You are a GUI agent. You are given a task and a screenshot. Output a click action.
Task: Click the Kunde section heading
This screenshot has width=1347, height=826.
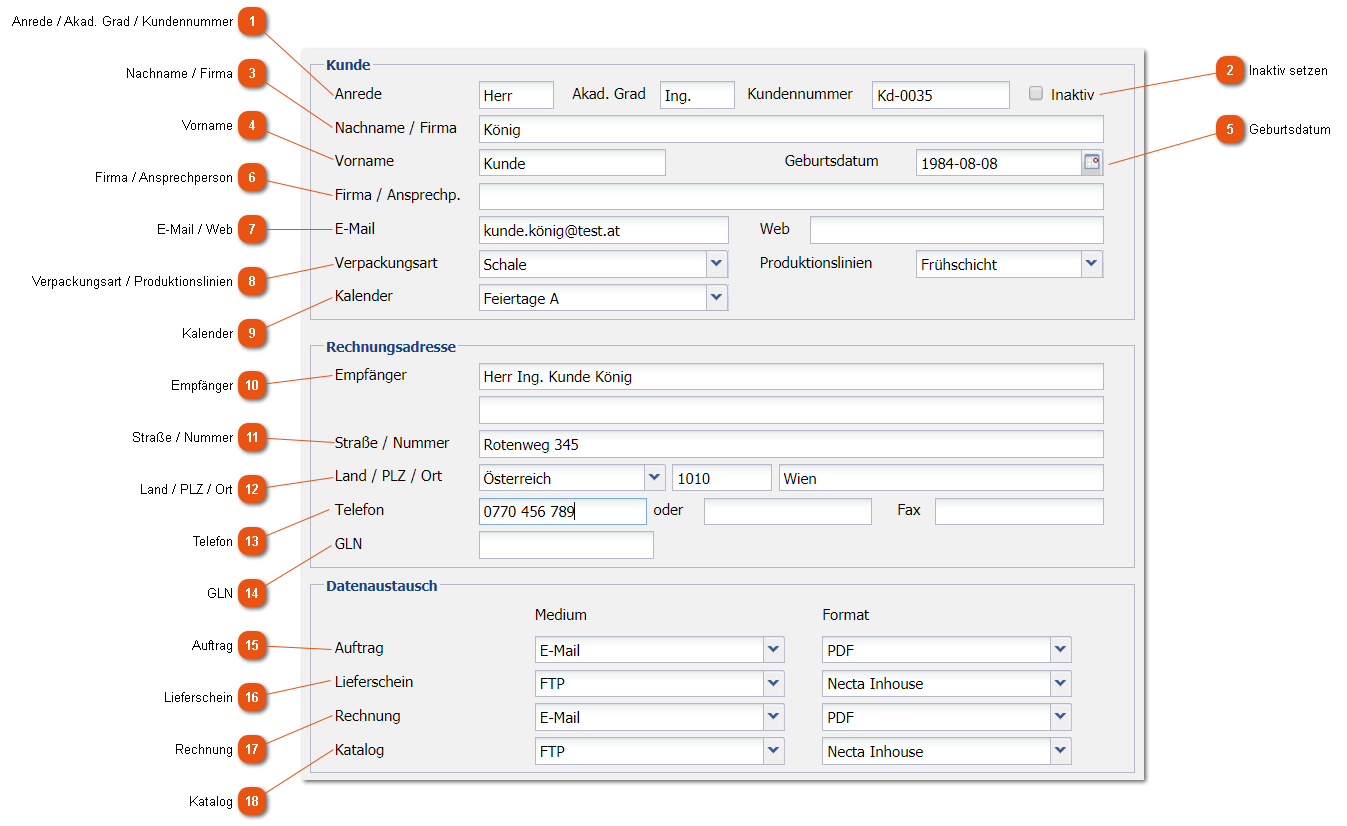[x=348, y=65]
